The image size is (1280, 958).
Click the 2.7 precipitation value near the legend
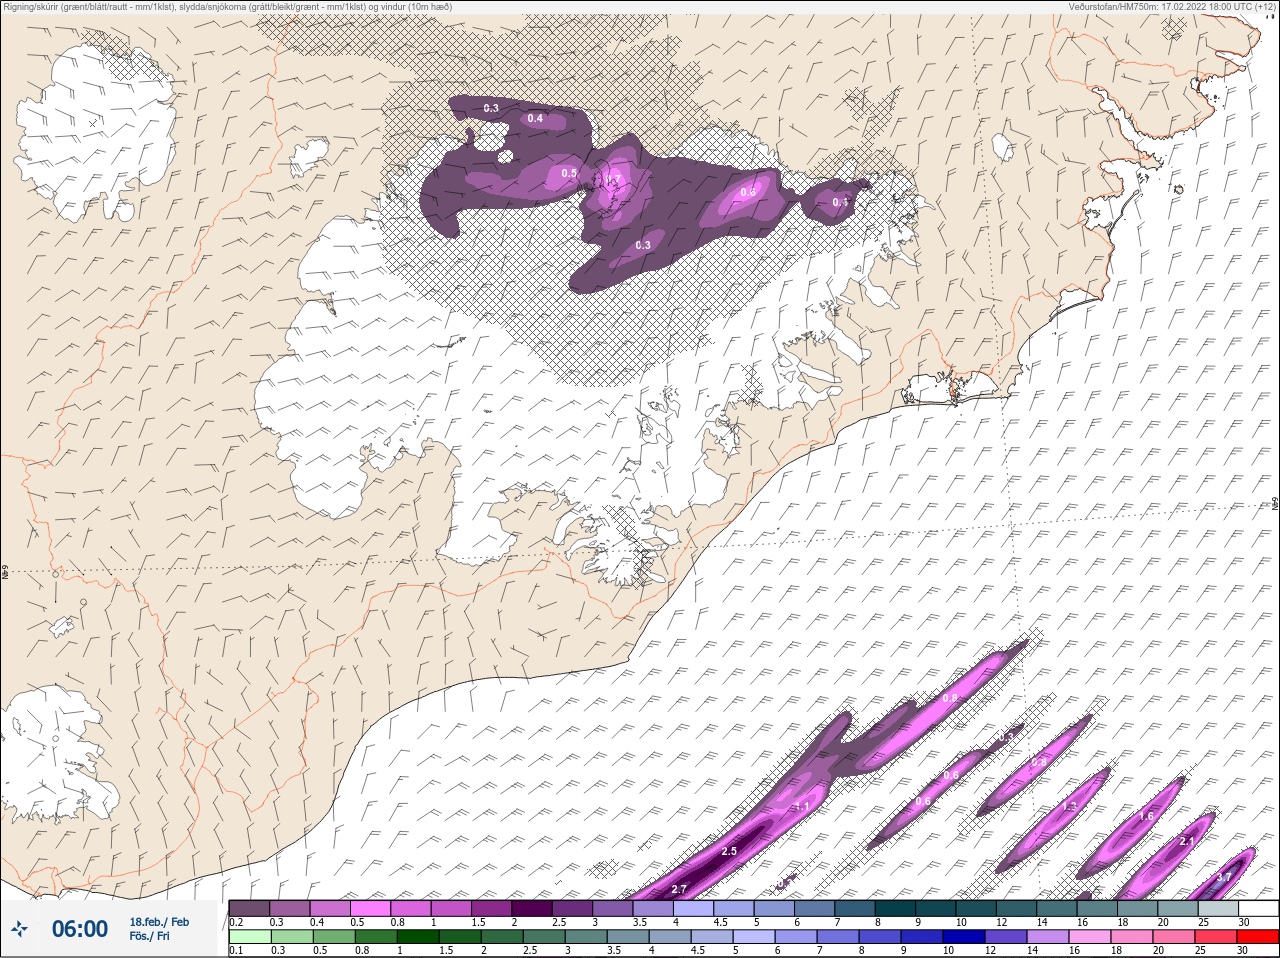point(679,889)
